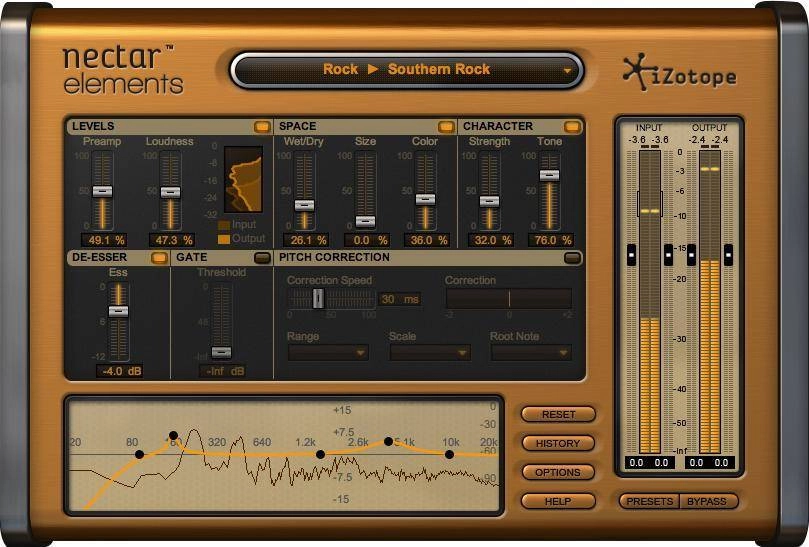Open the Rock Southern Rock preset dropdown
809x547 pixels.
tap(407, 70)
